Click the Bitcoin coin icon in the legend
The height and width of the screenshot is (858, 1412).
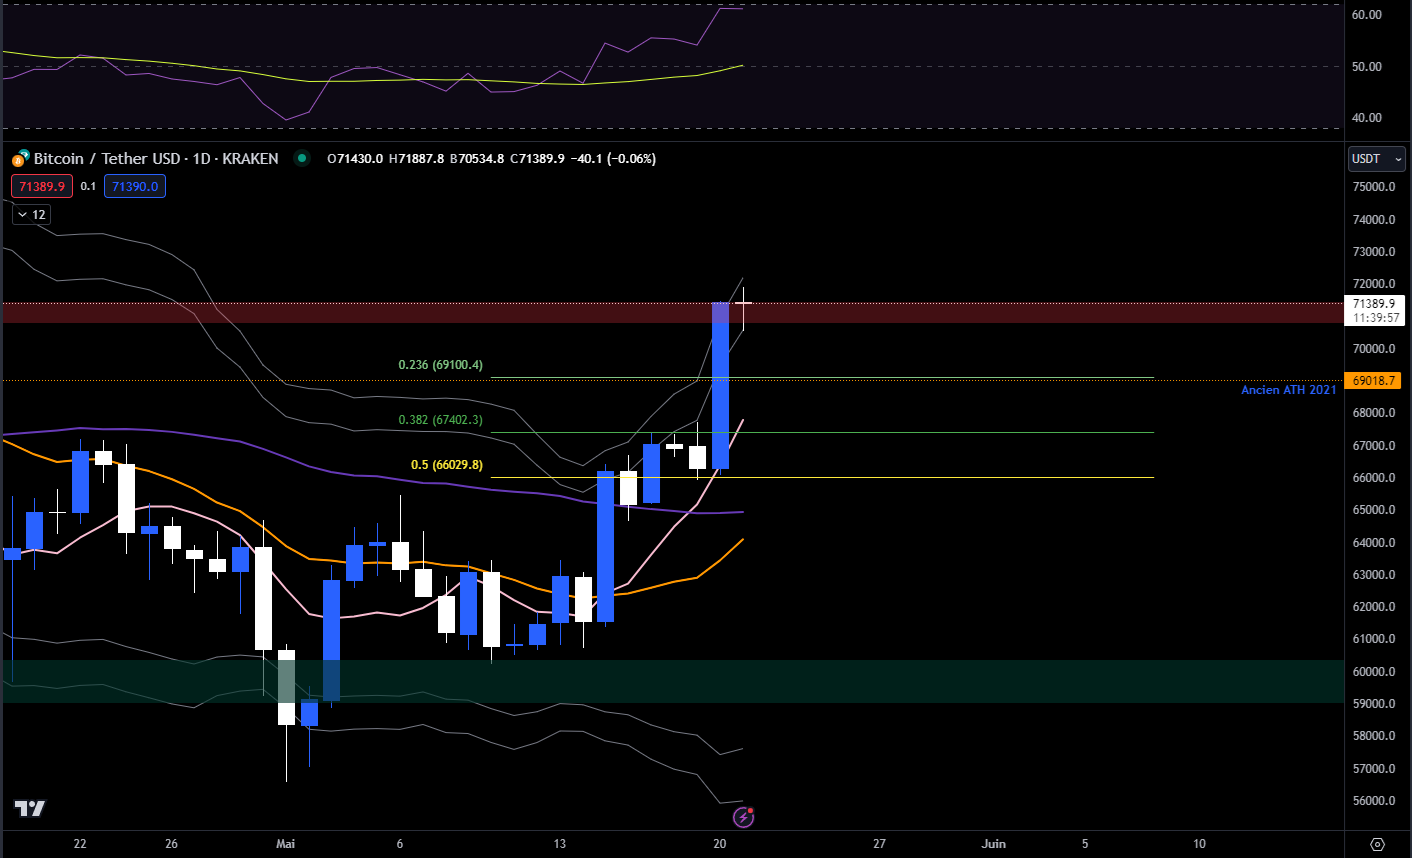pos(18,158)
